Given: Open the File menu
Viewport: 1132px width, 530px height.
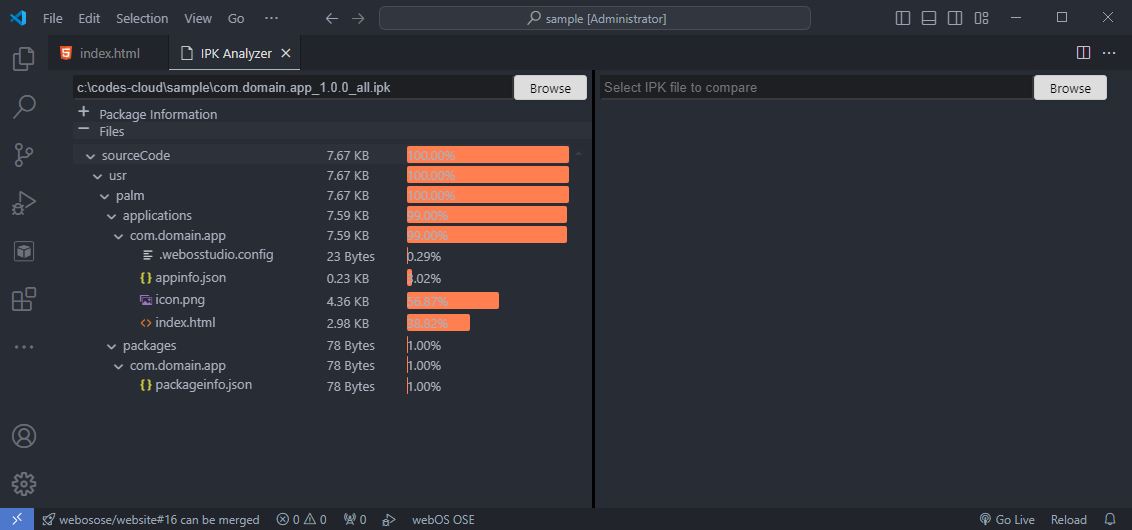Looking at the screenshot, I should (x=53, y=18).
